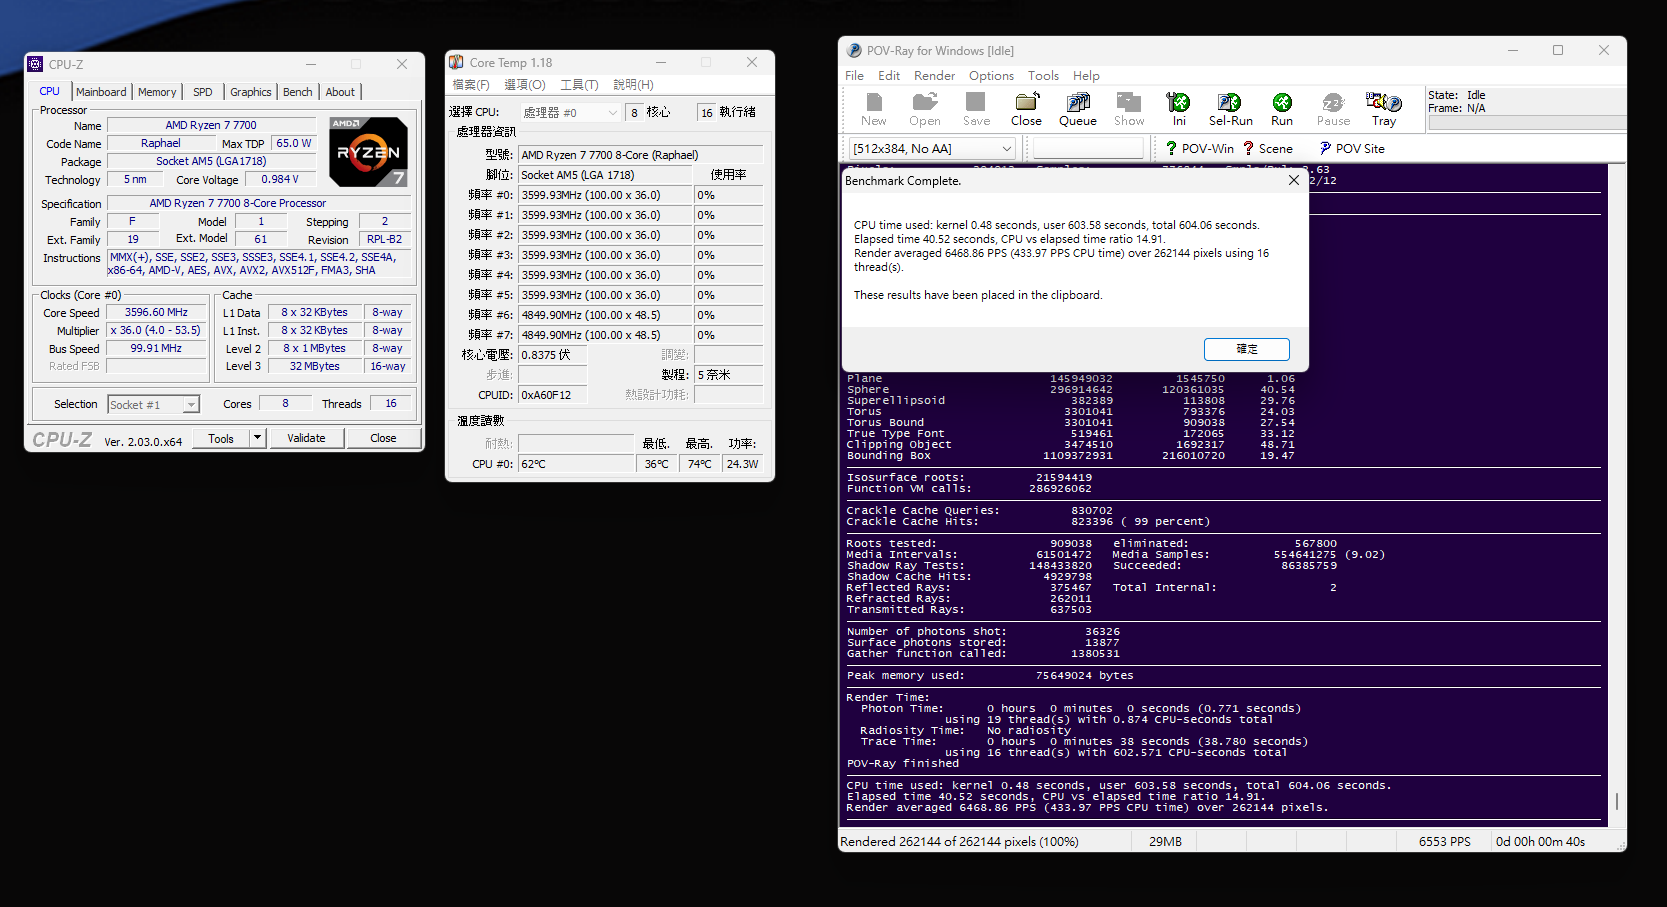The width and height of the screenshot is (1667, 907).
Task: Open the resolution preset dropdown [512x384, No AA]
Action: coord(932,148)
